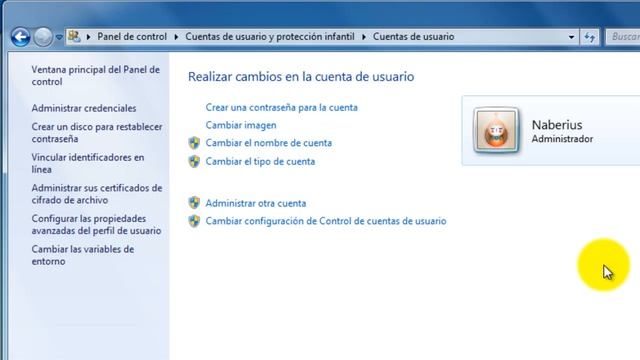Image resolution: width=640 pixels, height=360 pixels.
Task: Click heading Realizar cambios en la cuenta de usuario
Action: [x=301, y=77]
